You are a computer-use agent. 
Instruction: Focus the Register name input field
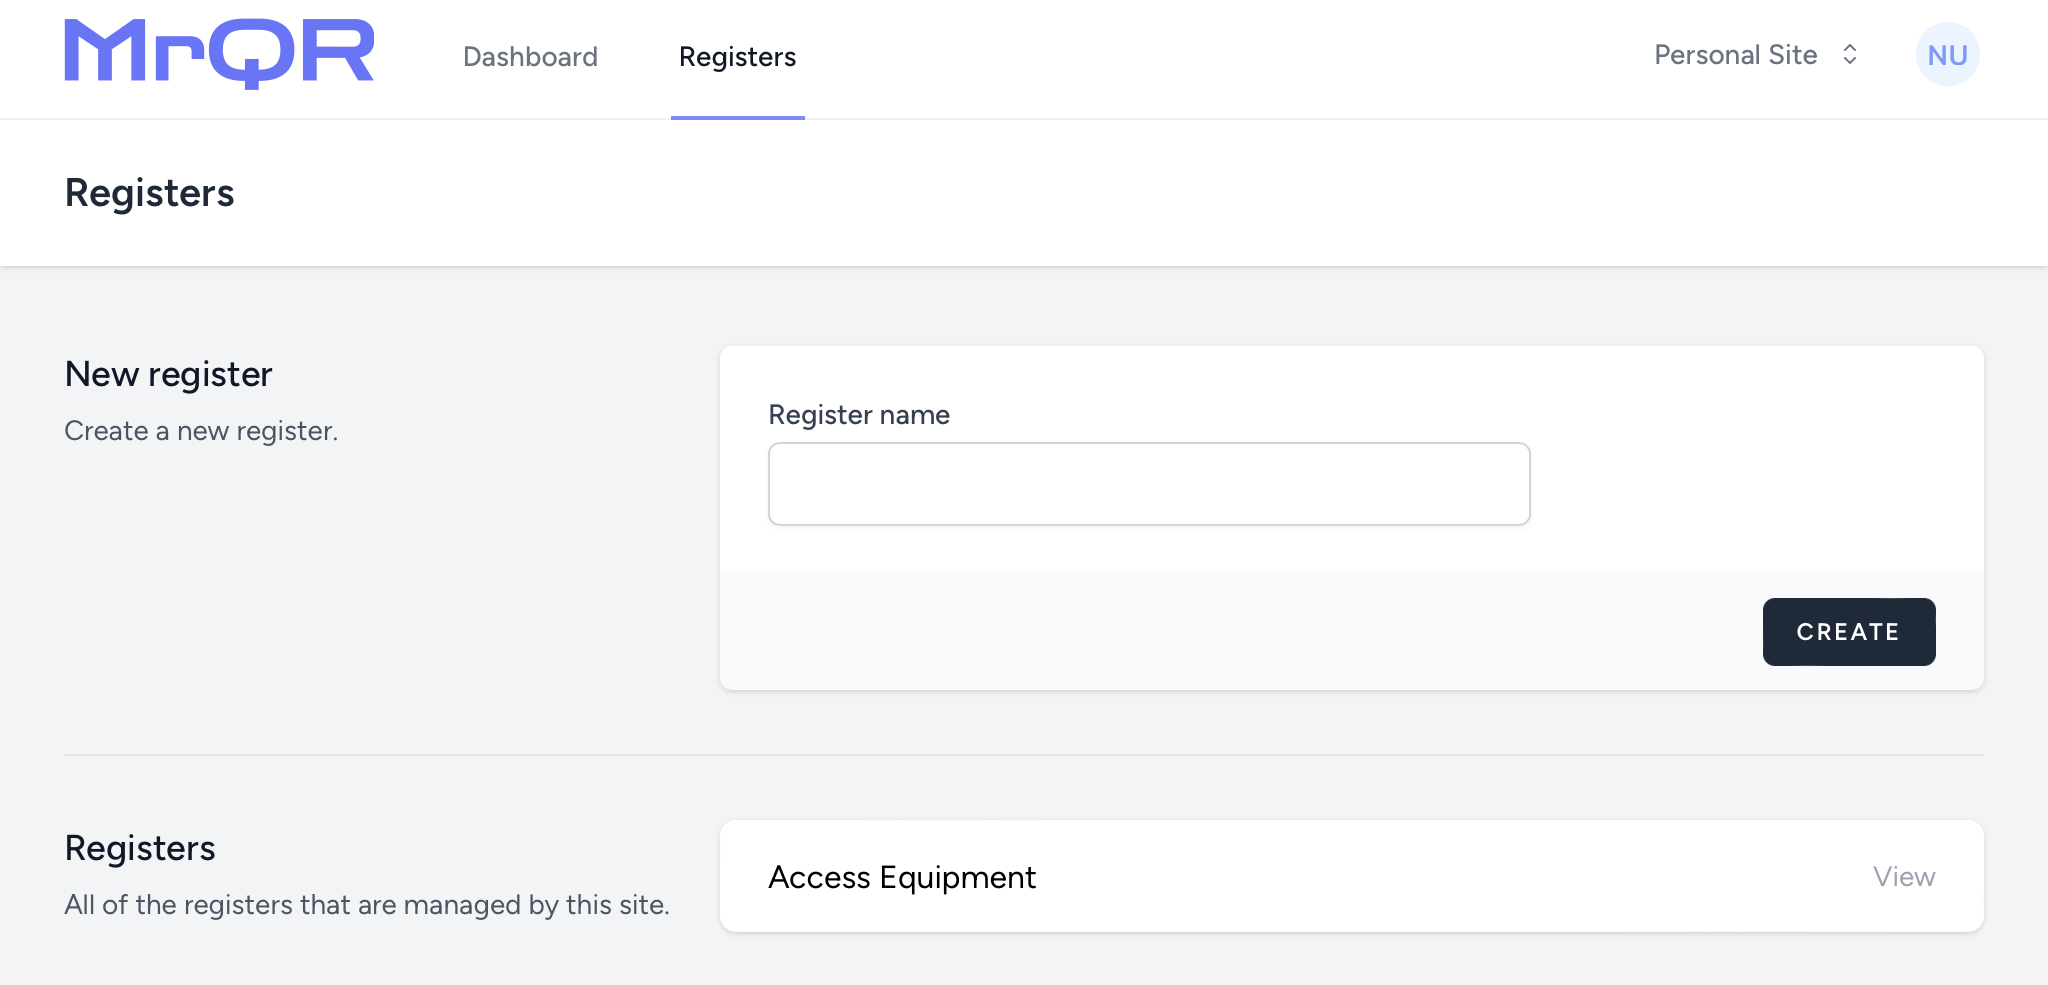point(1149,484)
